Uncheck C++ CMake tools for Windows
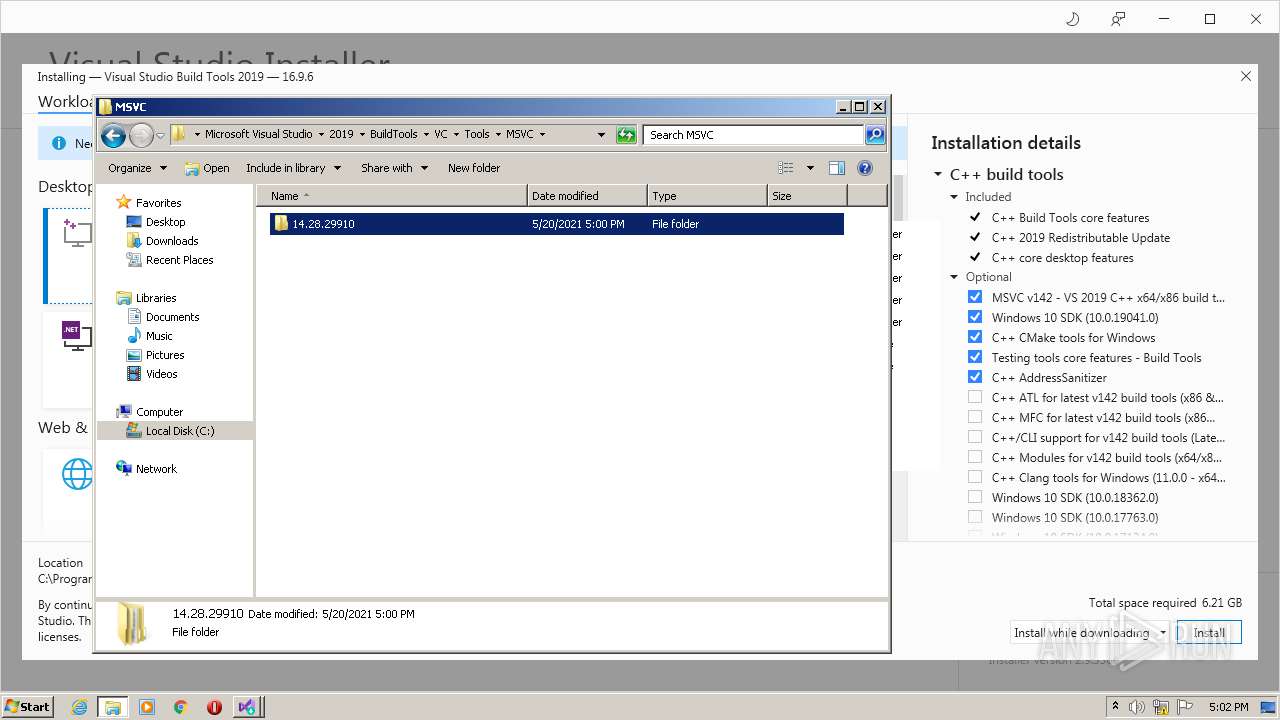This screenshot has width=1280, height=720. (x=975, y=337)
